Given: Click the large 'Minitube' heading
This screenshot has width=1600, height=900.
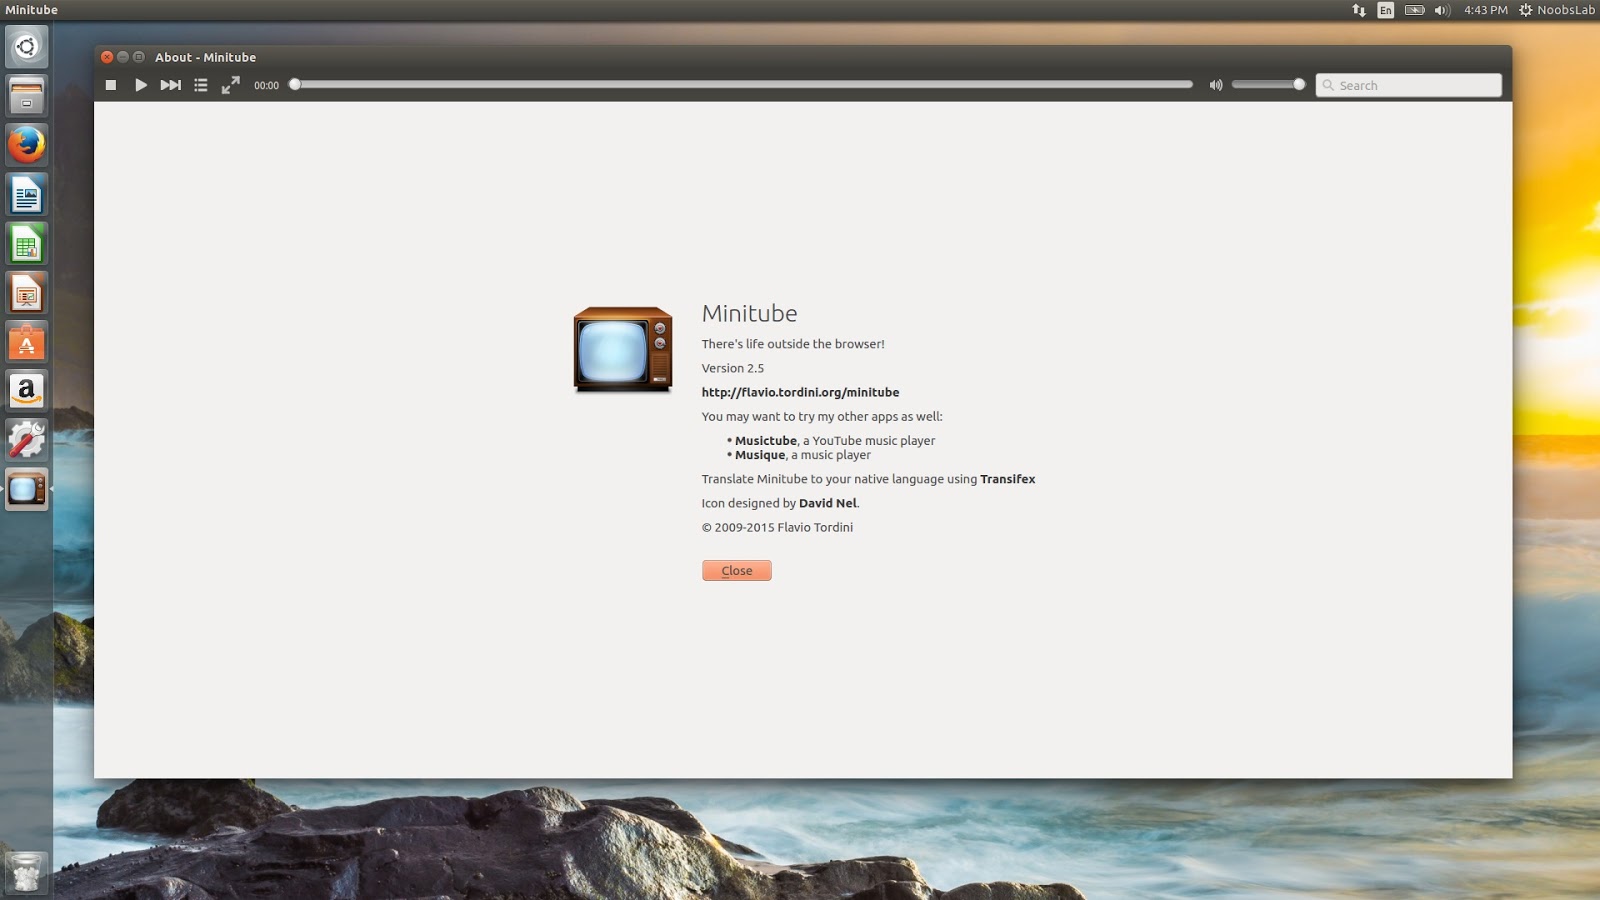Looking at the screenshot, I should pyautogui.click(x=749, y=313).
